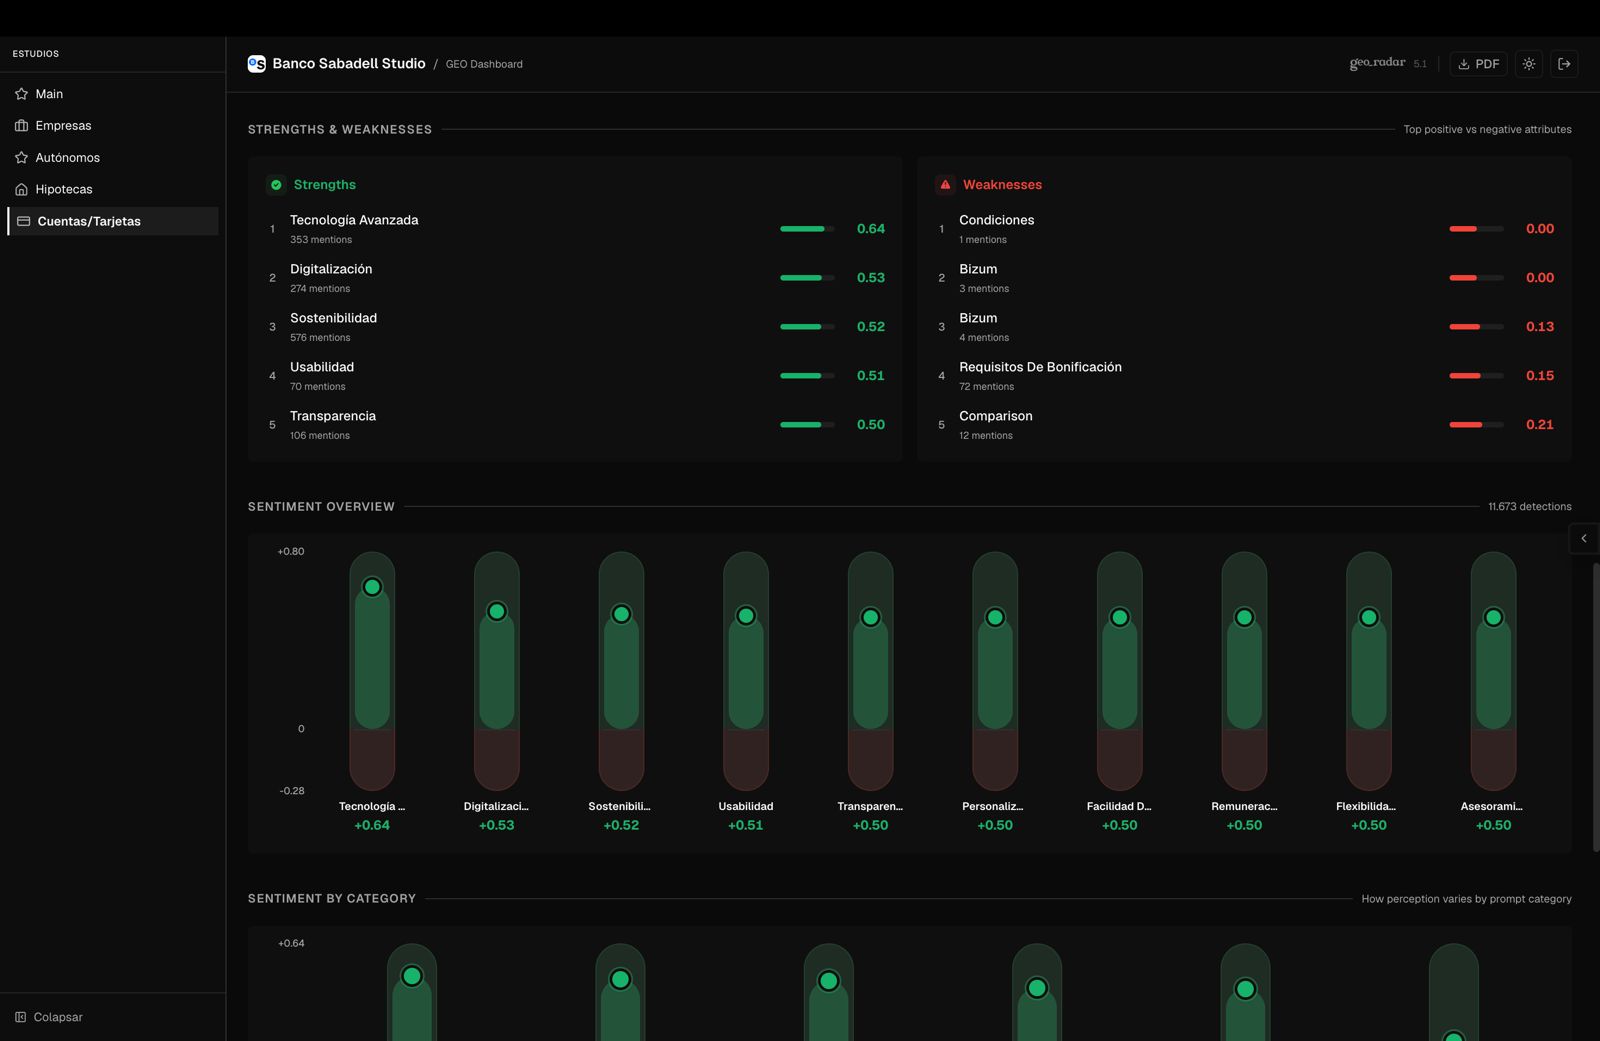The image size is (1600, 1041).
Task: Click the logout icon in header
Action: click(1565, 64)
